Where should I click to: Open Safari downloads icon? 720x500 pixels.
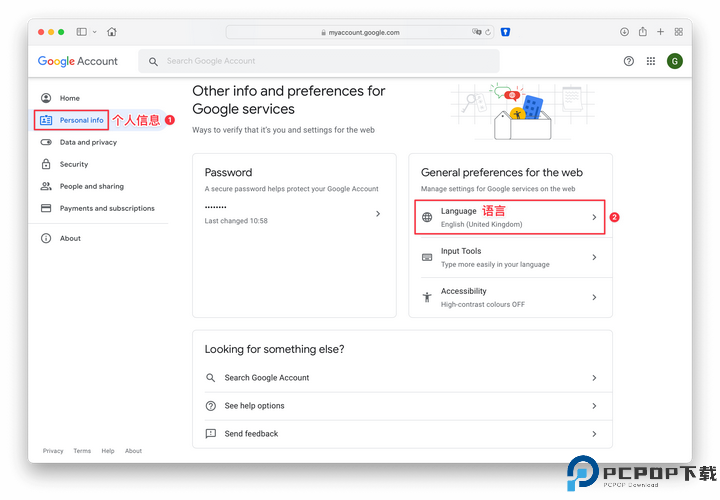click(x=625, y=32)
